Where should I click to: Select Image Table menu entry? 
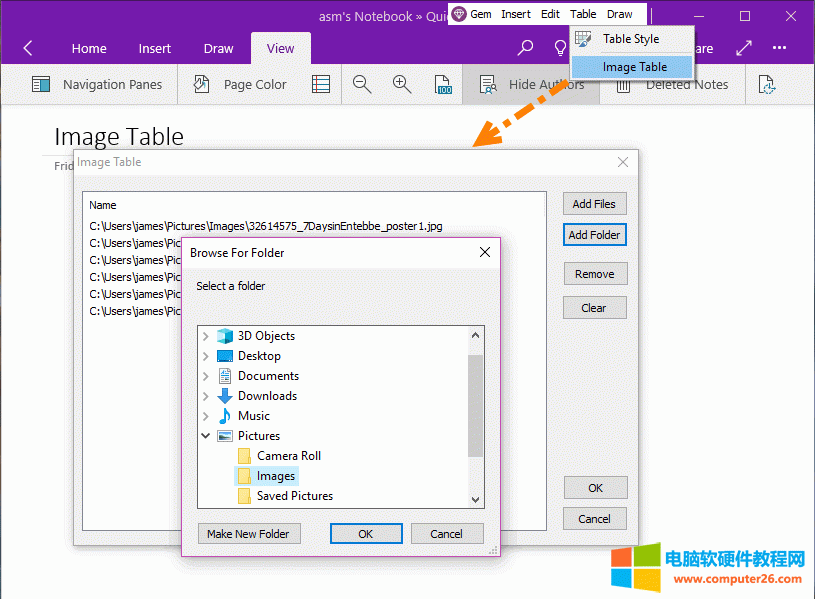634,67
